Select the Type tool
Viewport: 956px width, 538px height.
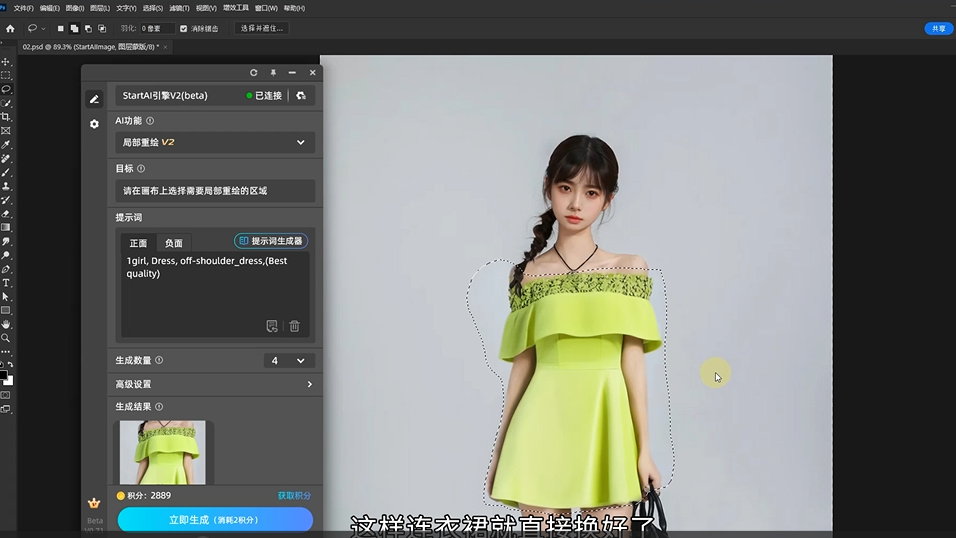5,283
